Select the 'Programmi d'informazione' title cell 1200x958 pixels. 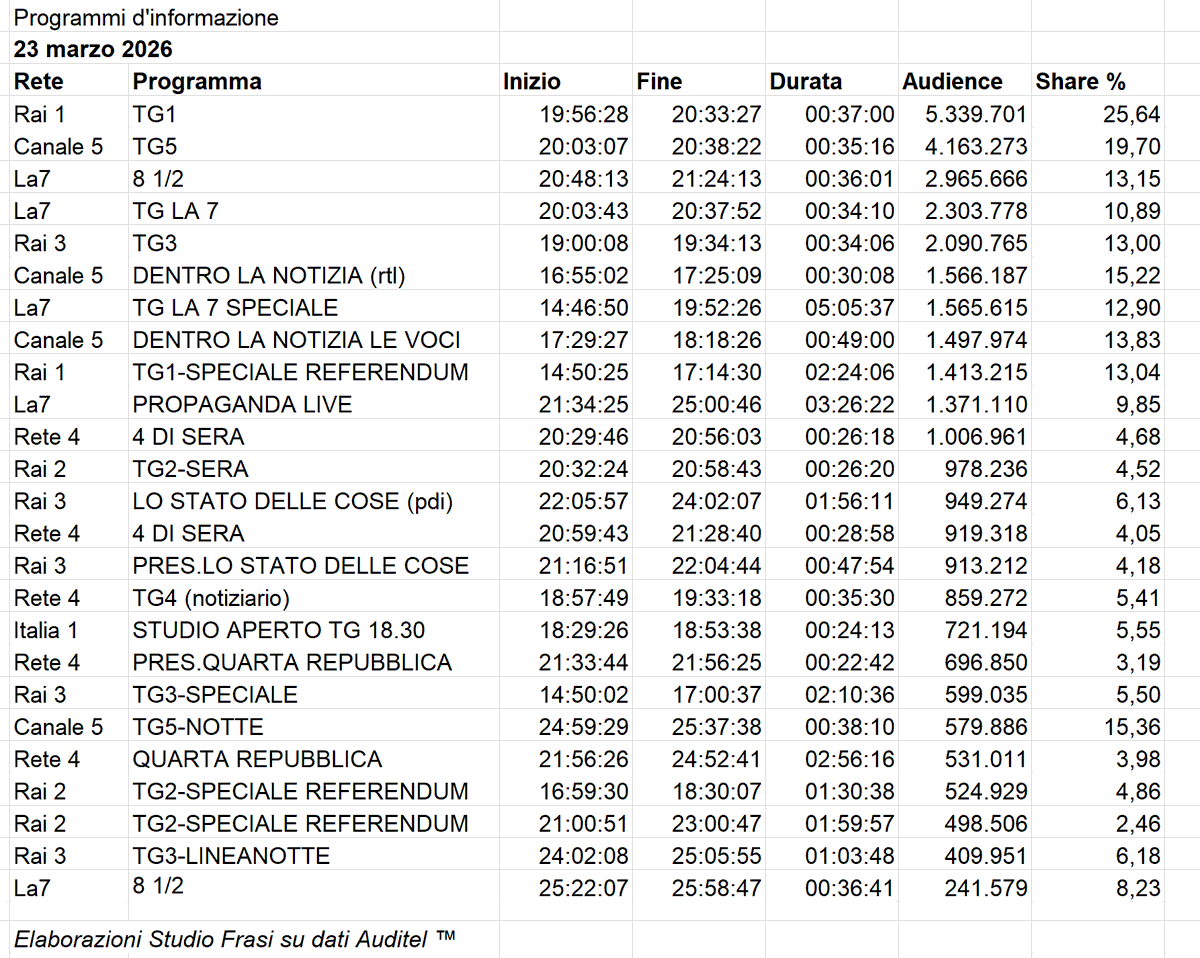(146, 18)
